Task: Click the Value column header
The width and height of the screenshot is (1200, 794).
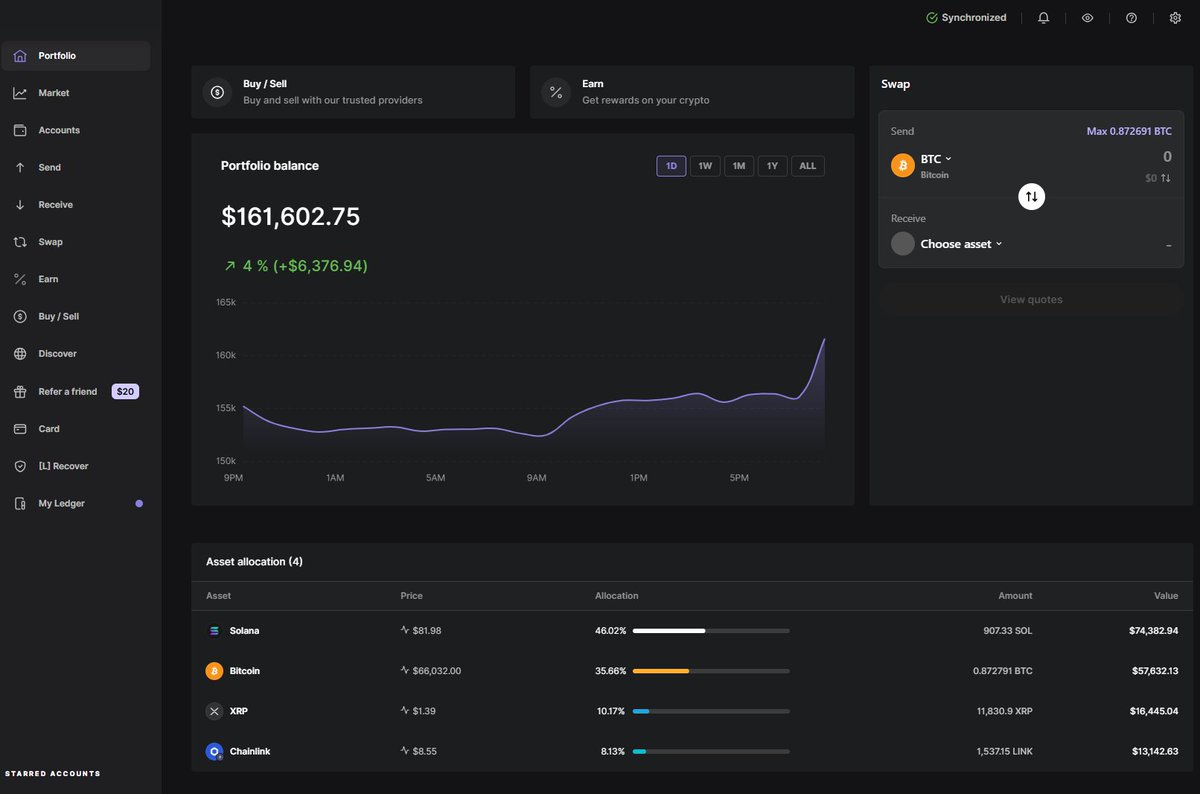Action: click(x=1166, y=596)
